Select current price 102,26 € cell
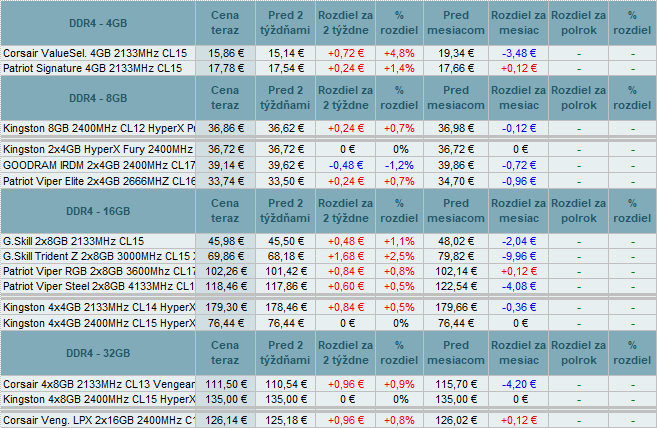The image size is (657, 428). pyautogui.click(x=226, y=271)
